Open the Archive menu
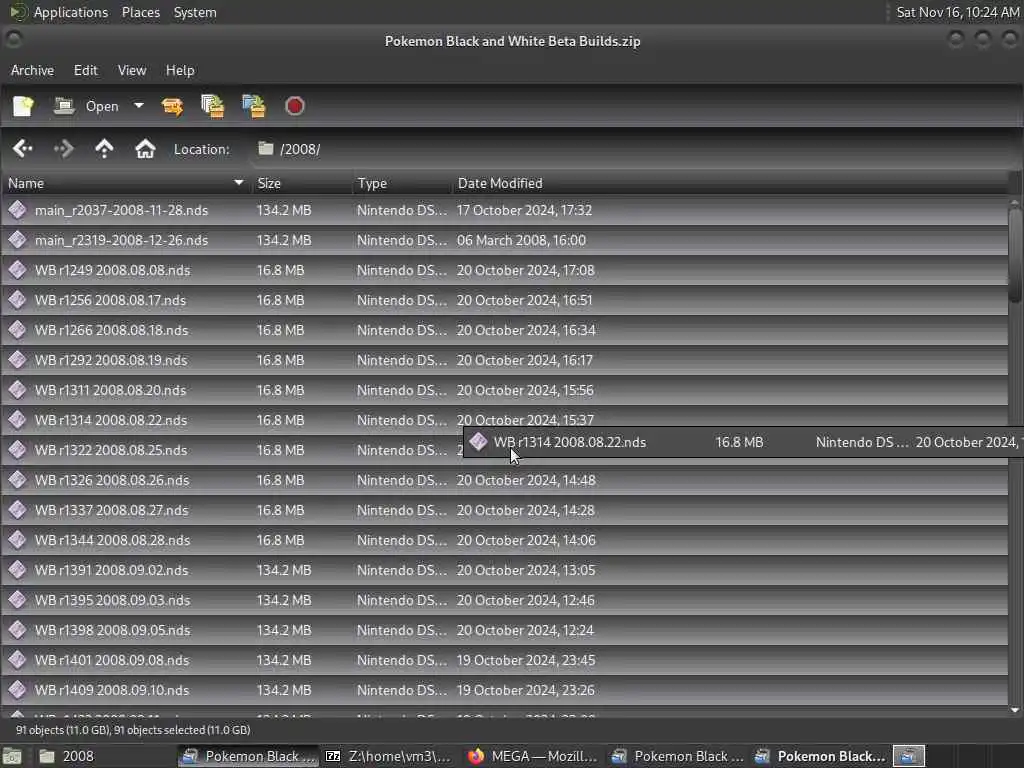 click(32, 70)
